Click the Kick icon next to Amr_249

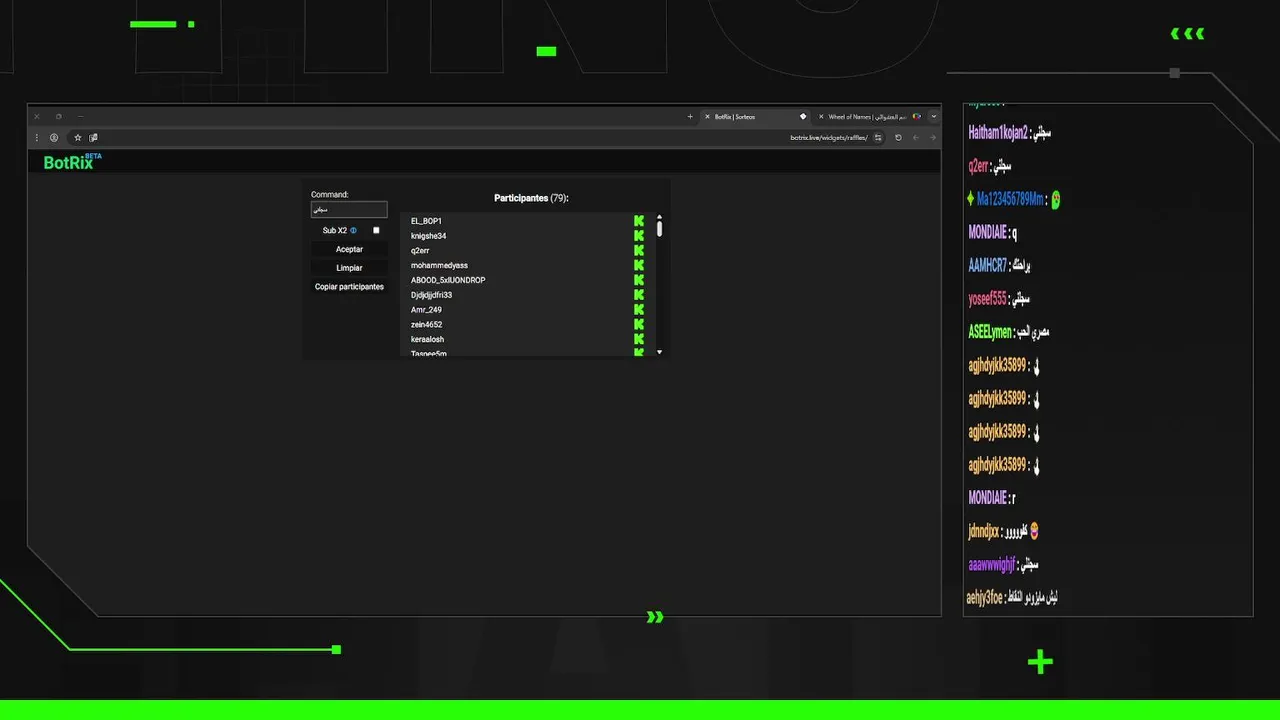coord(639,310)
